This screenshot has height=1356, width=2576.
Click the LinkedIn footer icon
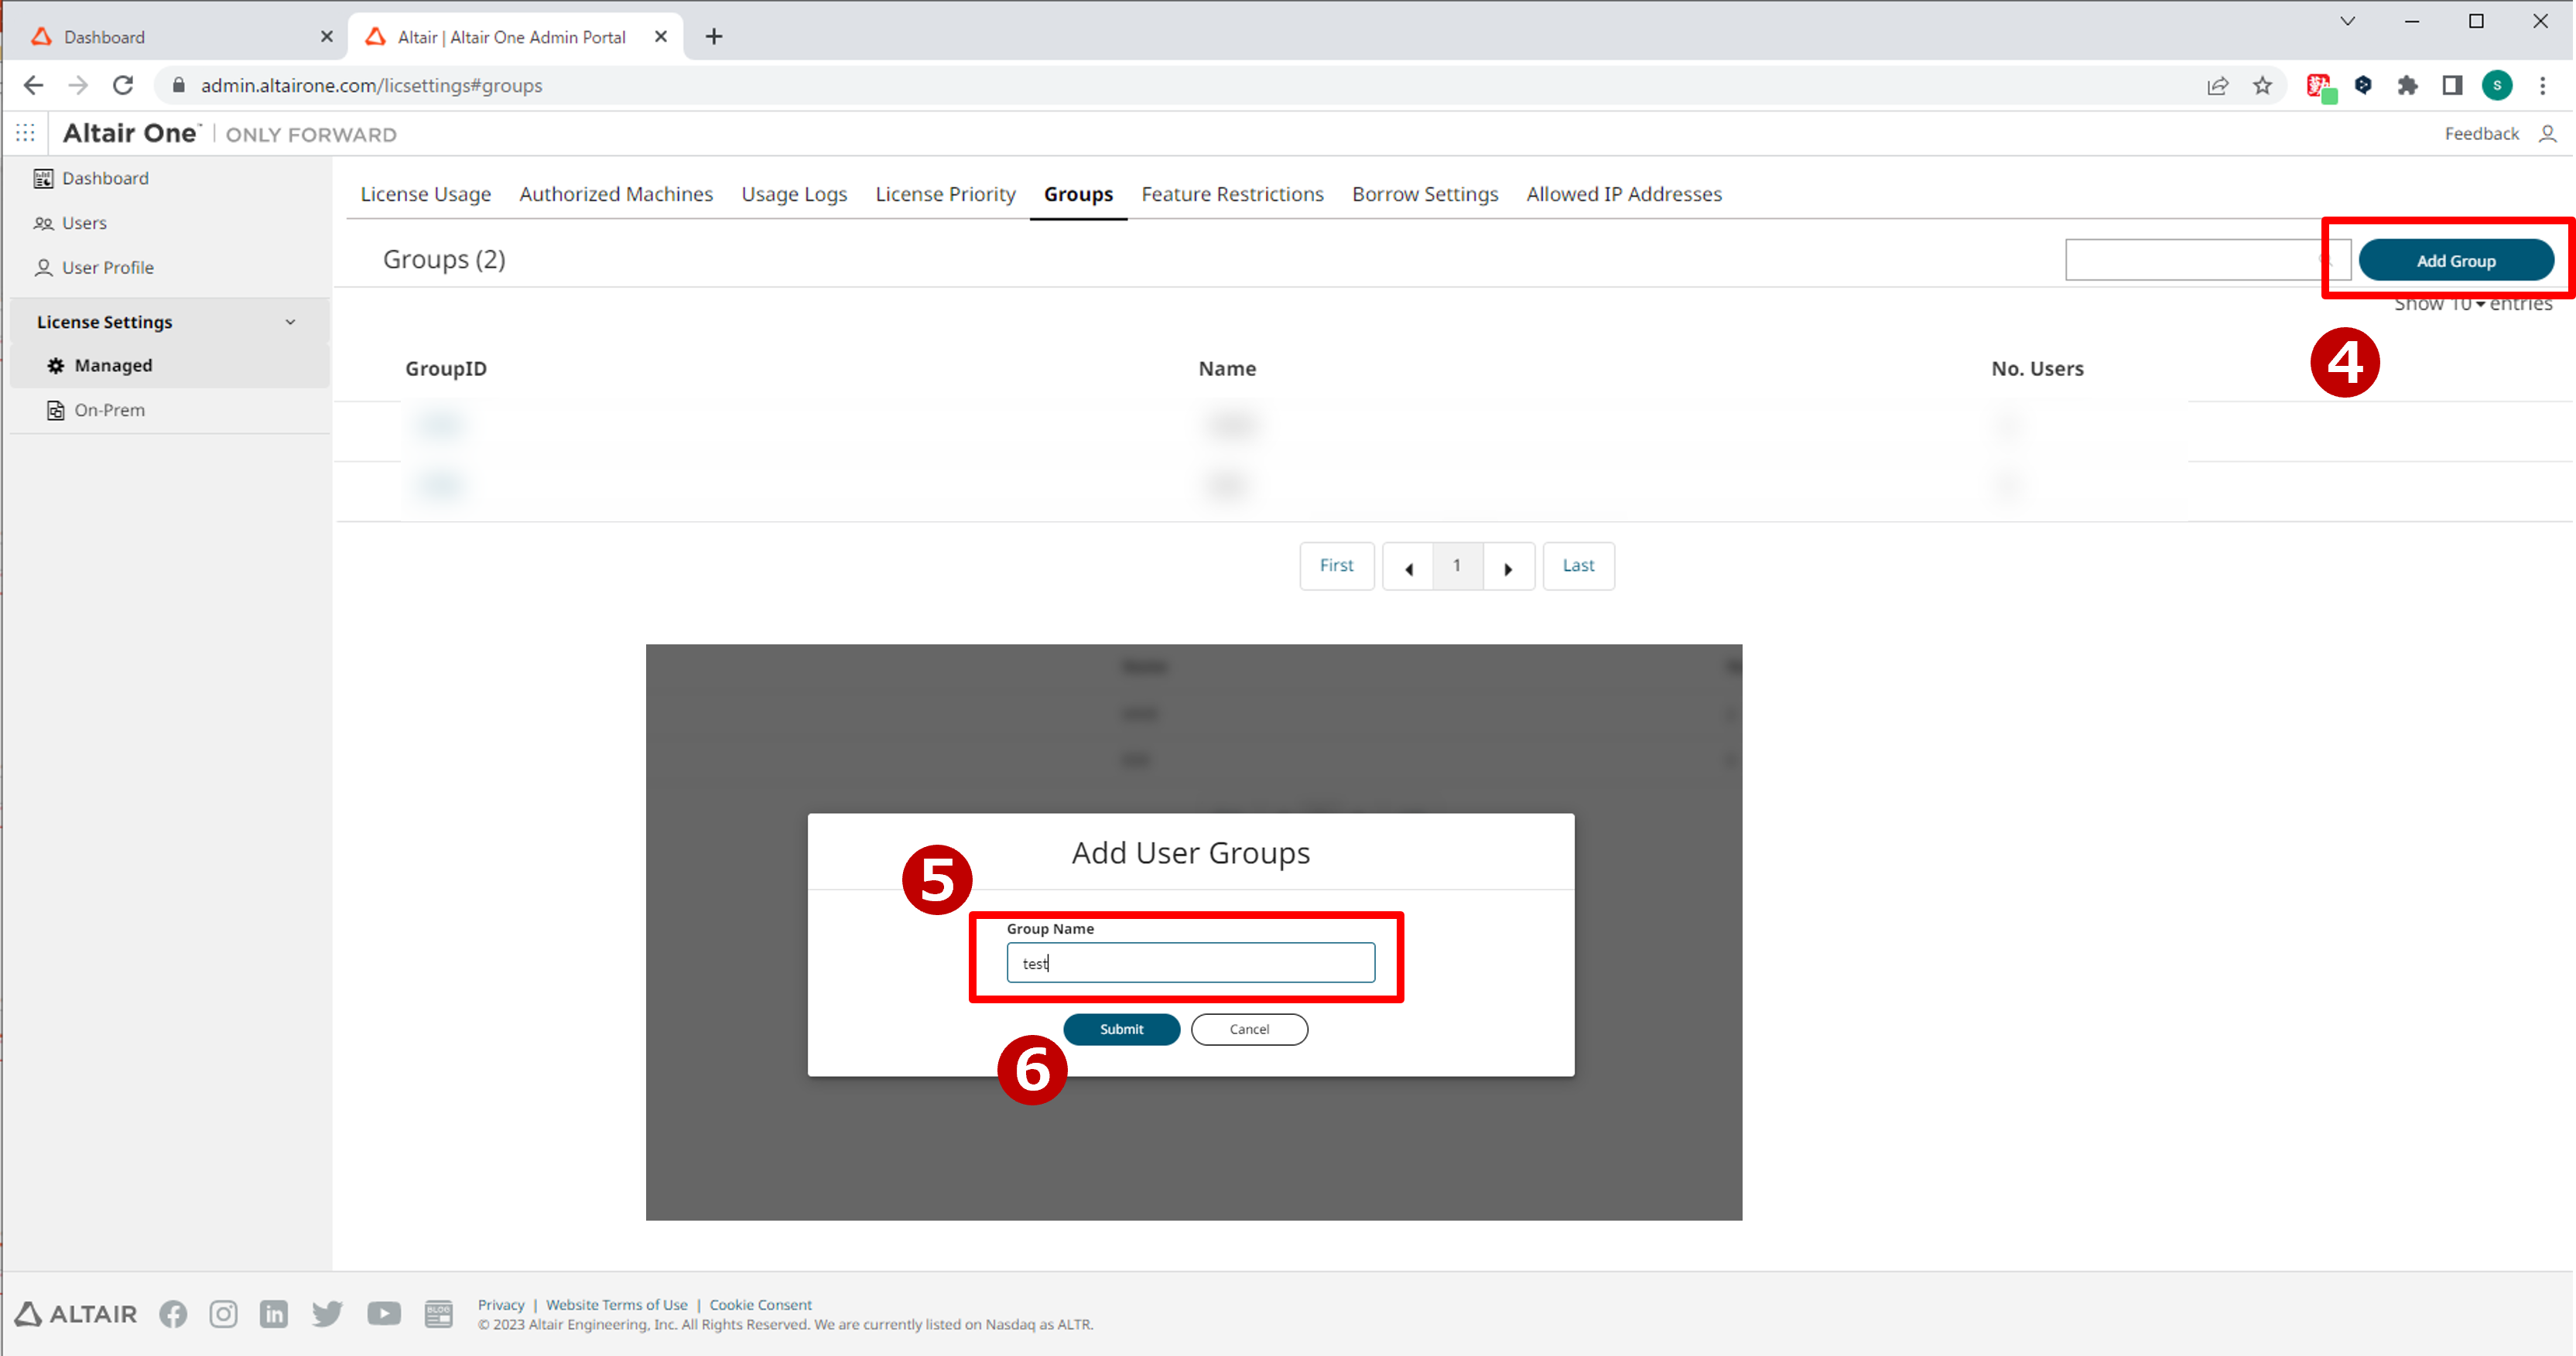[x=274, y=1313]
